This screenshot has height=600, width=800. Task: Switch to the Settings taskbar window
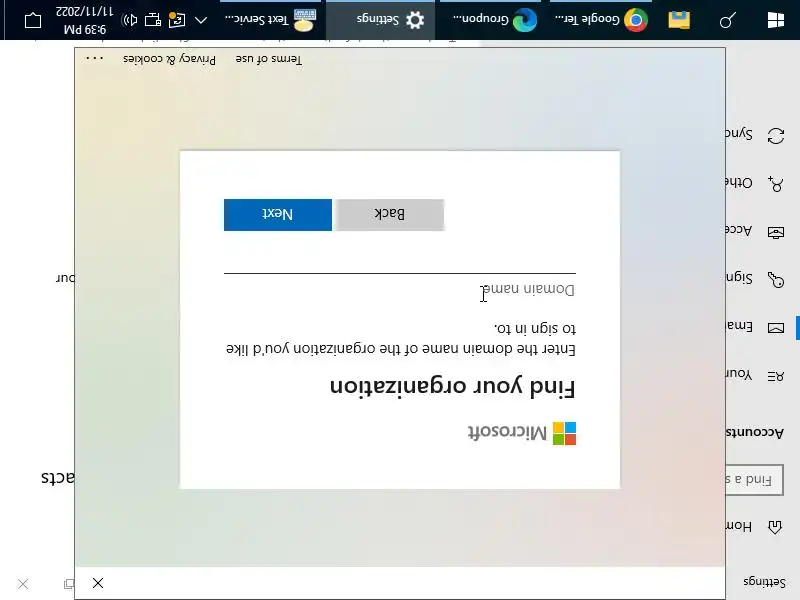tap(380, 20)
